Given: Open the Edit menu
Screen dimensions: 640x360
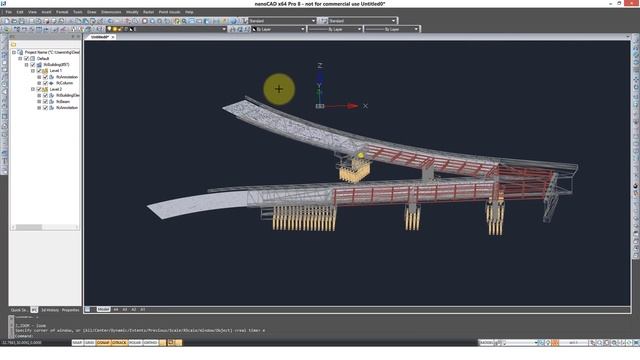Looking at the screenshot, I should (x=20, y=12).
